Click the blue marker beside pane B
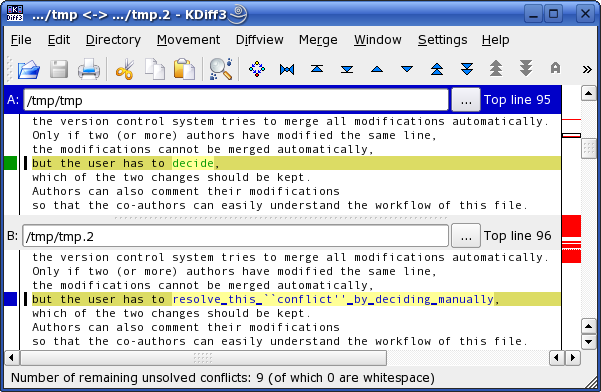Viewport: 601px width, 392px height. point(11,299)
